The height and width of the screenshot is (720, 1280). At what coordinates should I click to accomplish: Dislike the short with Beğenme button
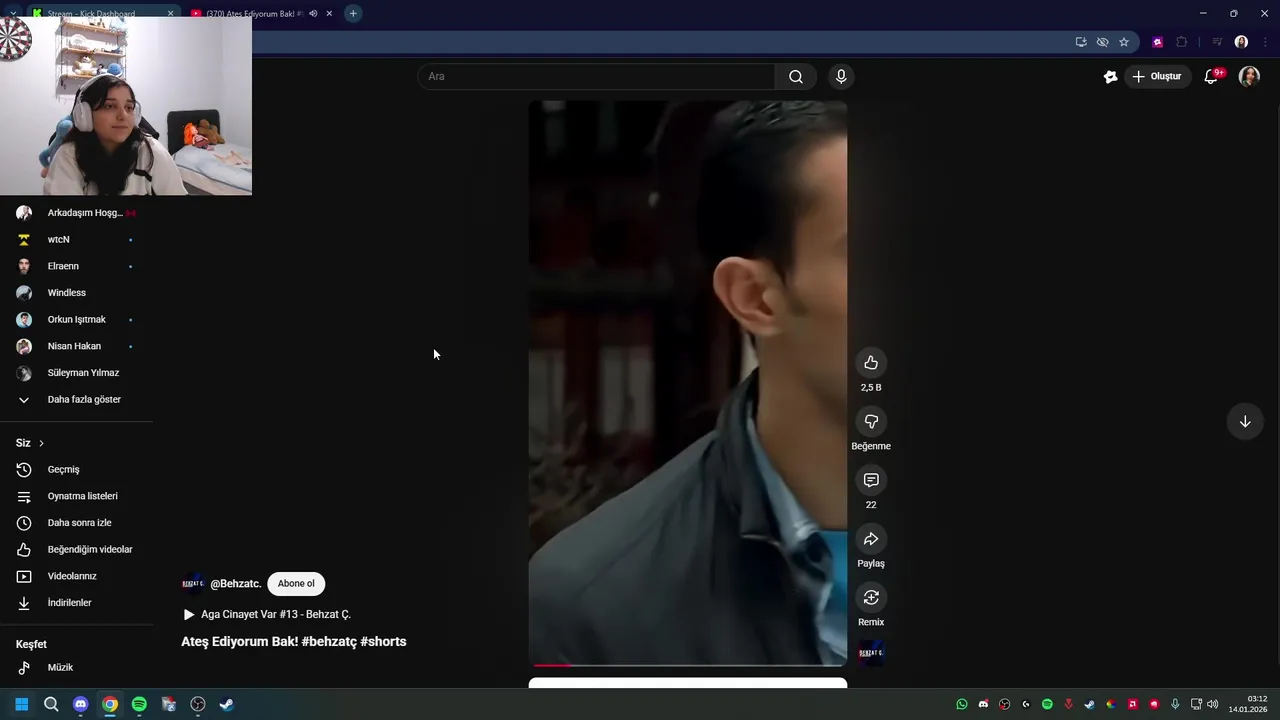point(871,422)
